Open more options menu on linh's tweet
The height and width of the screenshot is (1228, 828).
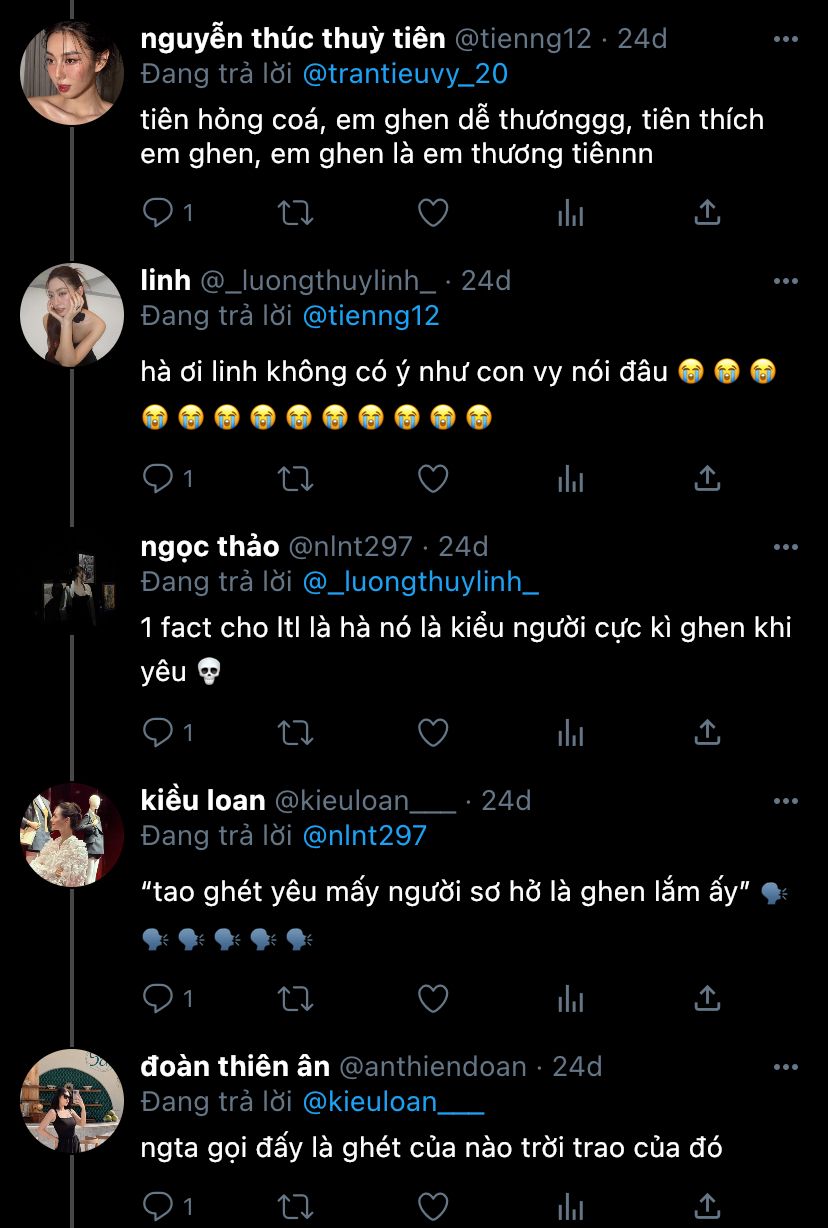coord(786,282)
